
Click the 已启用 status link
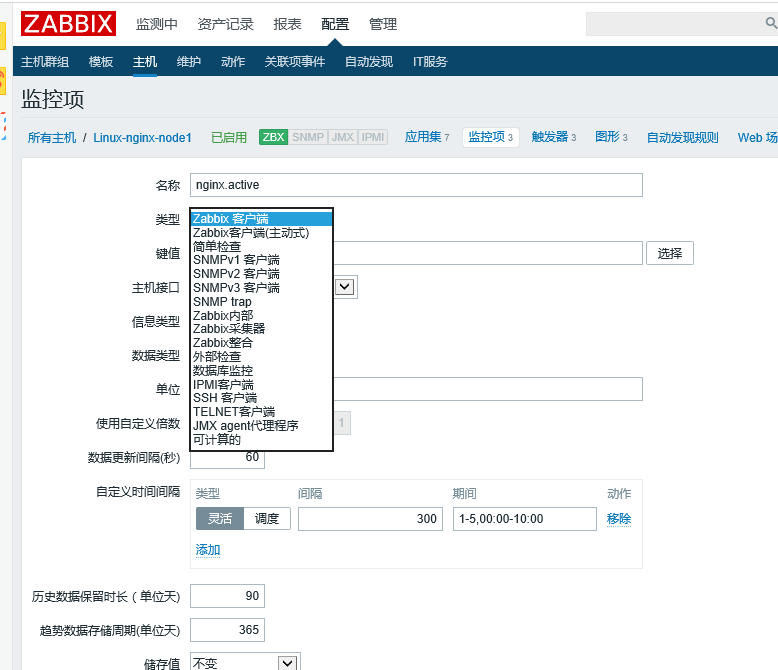[229, 137]
